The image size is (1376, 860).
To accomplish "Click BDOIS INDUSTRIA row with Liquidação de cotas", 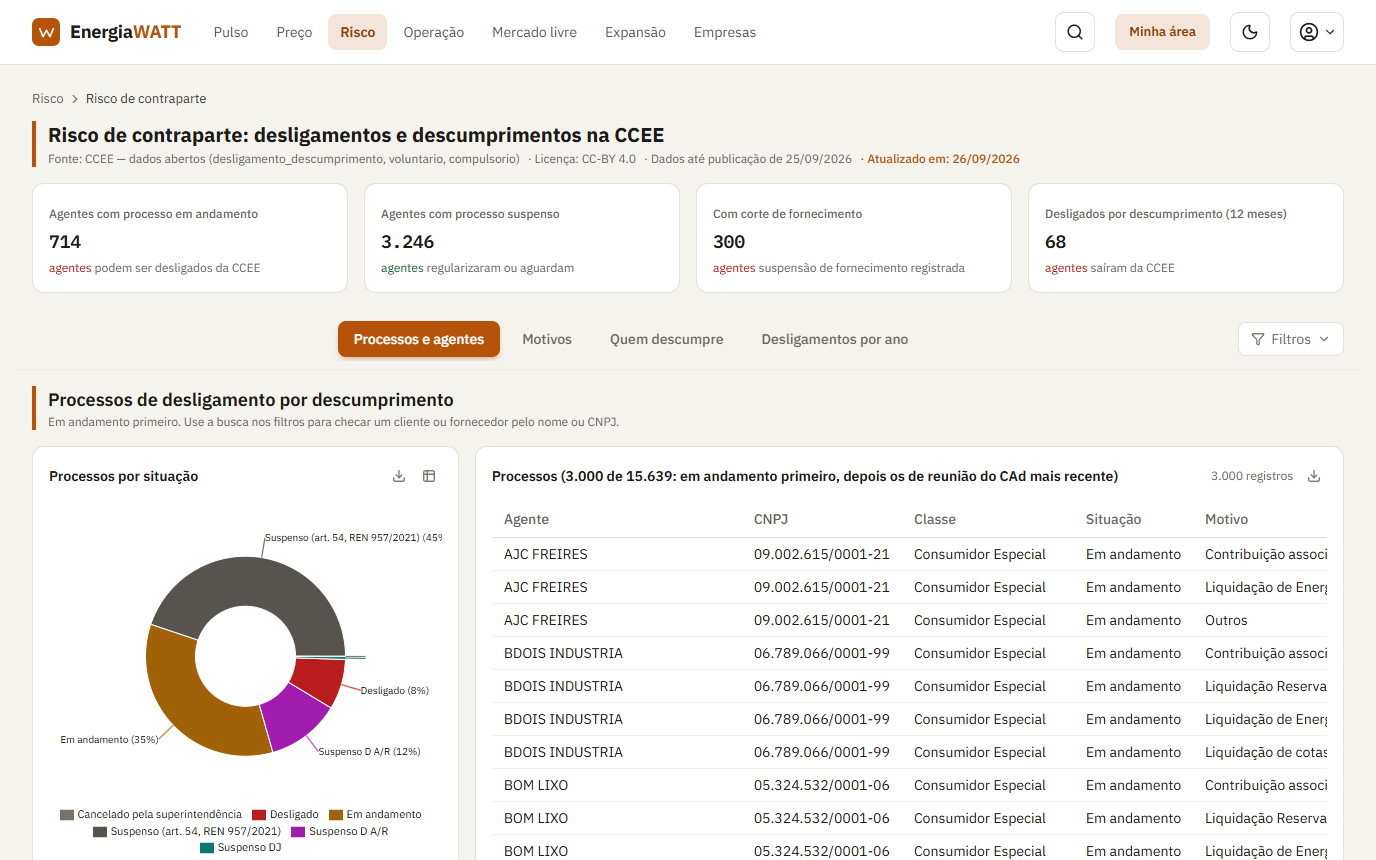I will coord(910,752).
